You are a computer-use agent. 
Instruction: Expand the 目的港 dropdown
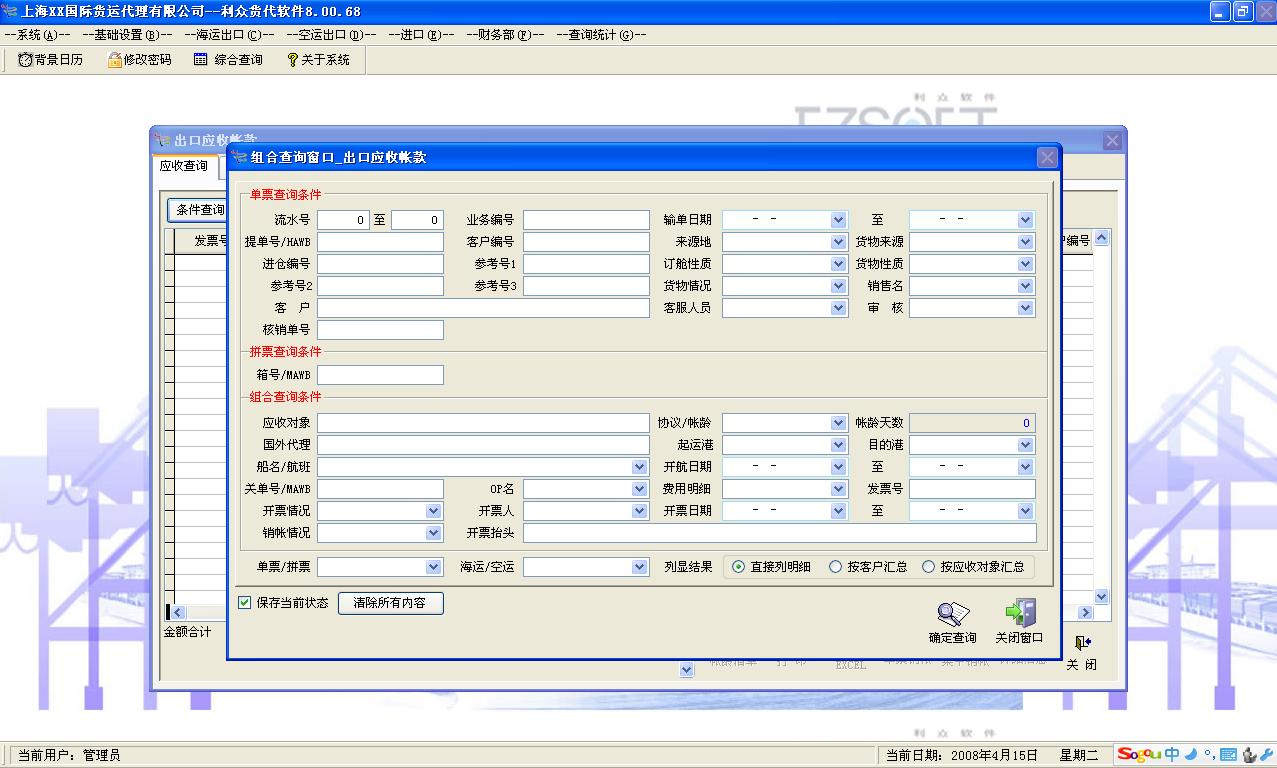tap(1025, 445)
